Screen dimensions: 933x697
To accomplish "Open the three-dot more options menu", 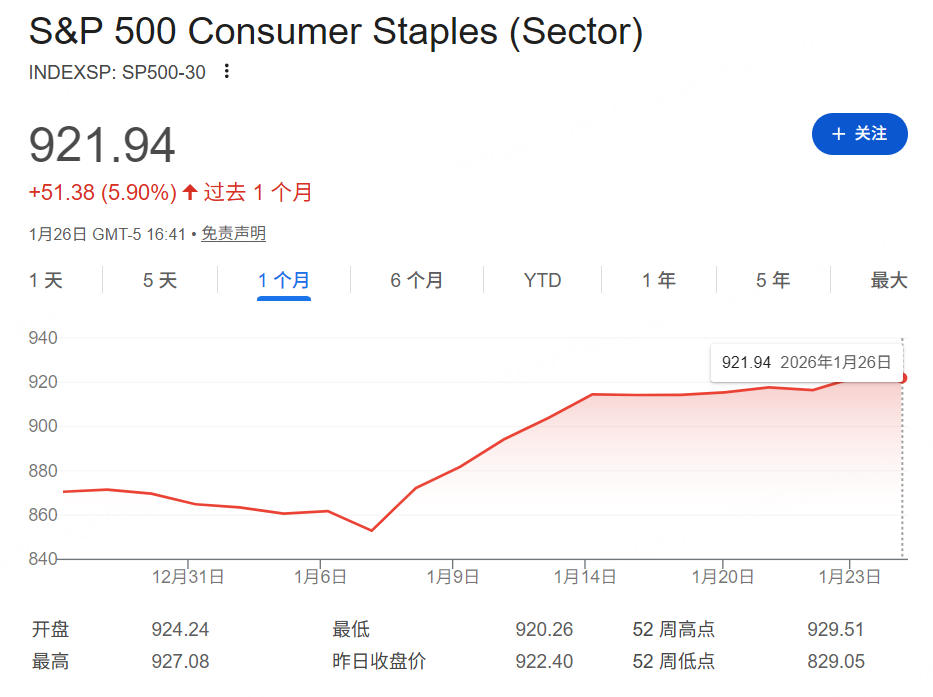I will 227,71.
